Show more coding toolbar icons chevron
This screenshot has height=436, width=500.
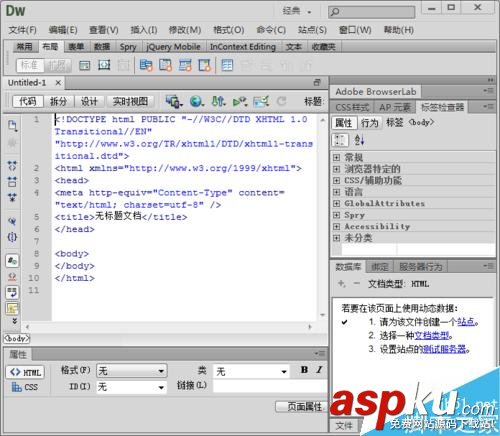[14, 321]
